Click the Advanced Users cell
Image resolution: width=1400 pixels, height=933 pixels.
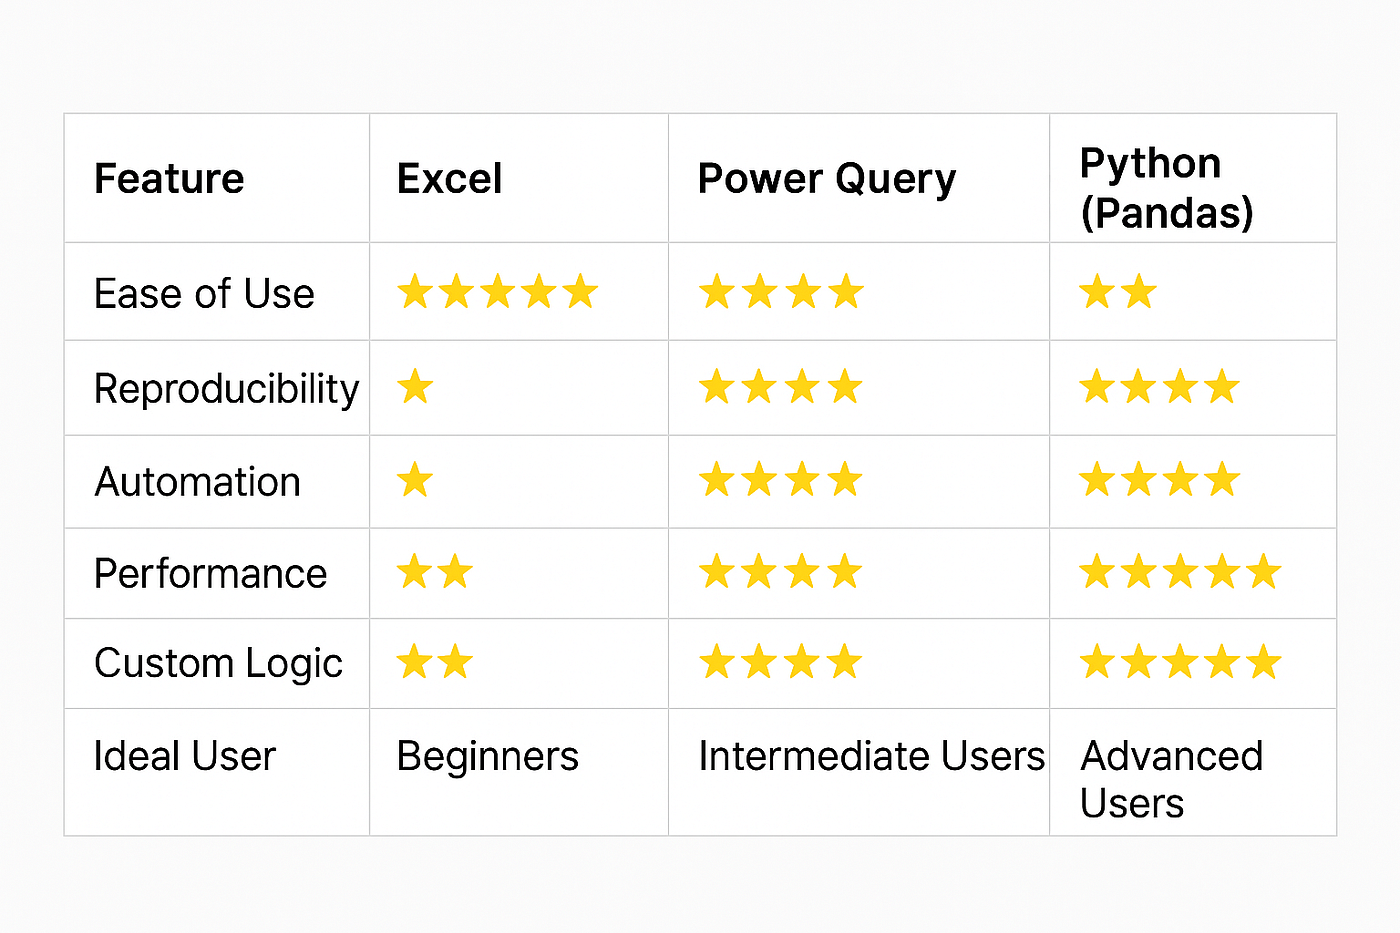1172,780
